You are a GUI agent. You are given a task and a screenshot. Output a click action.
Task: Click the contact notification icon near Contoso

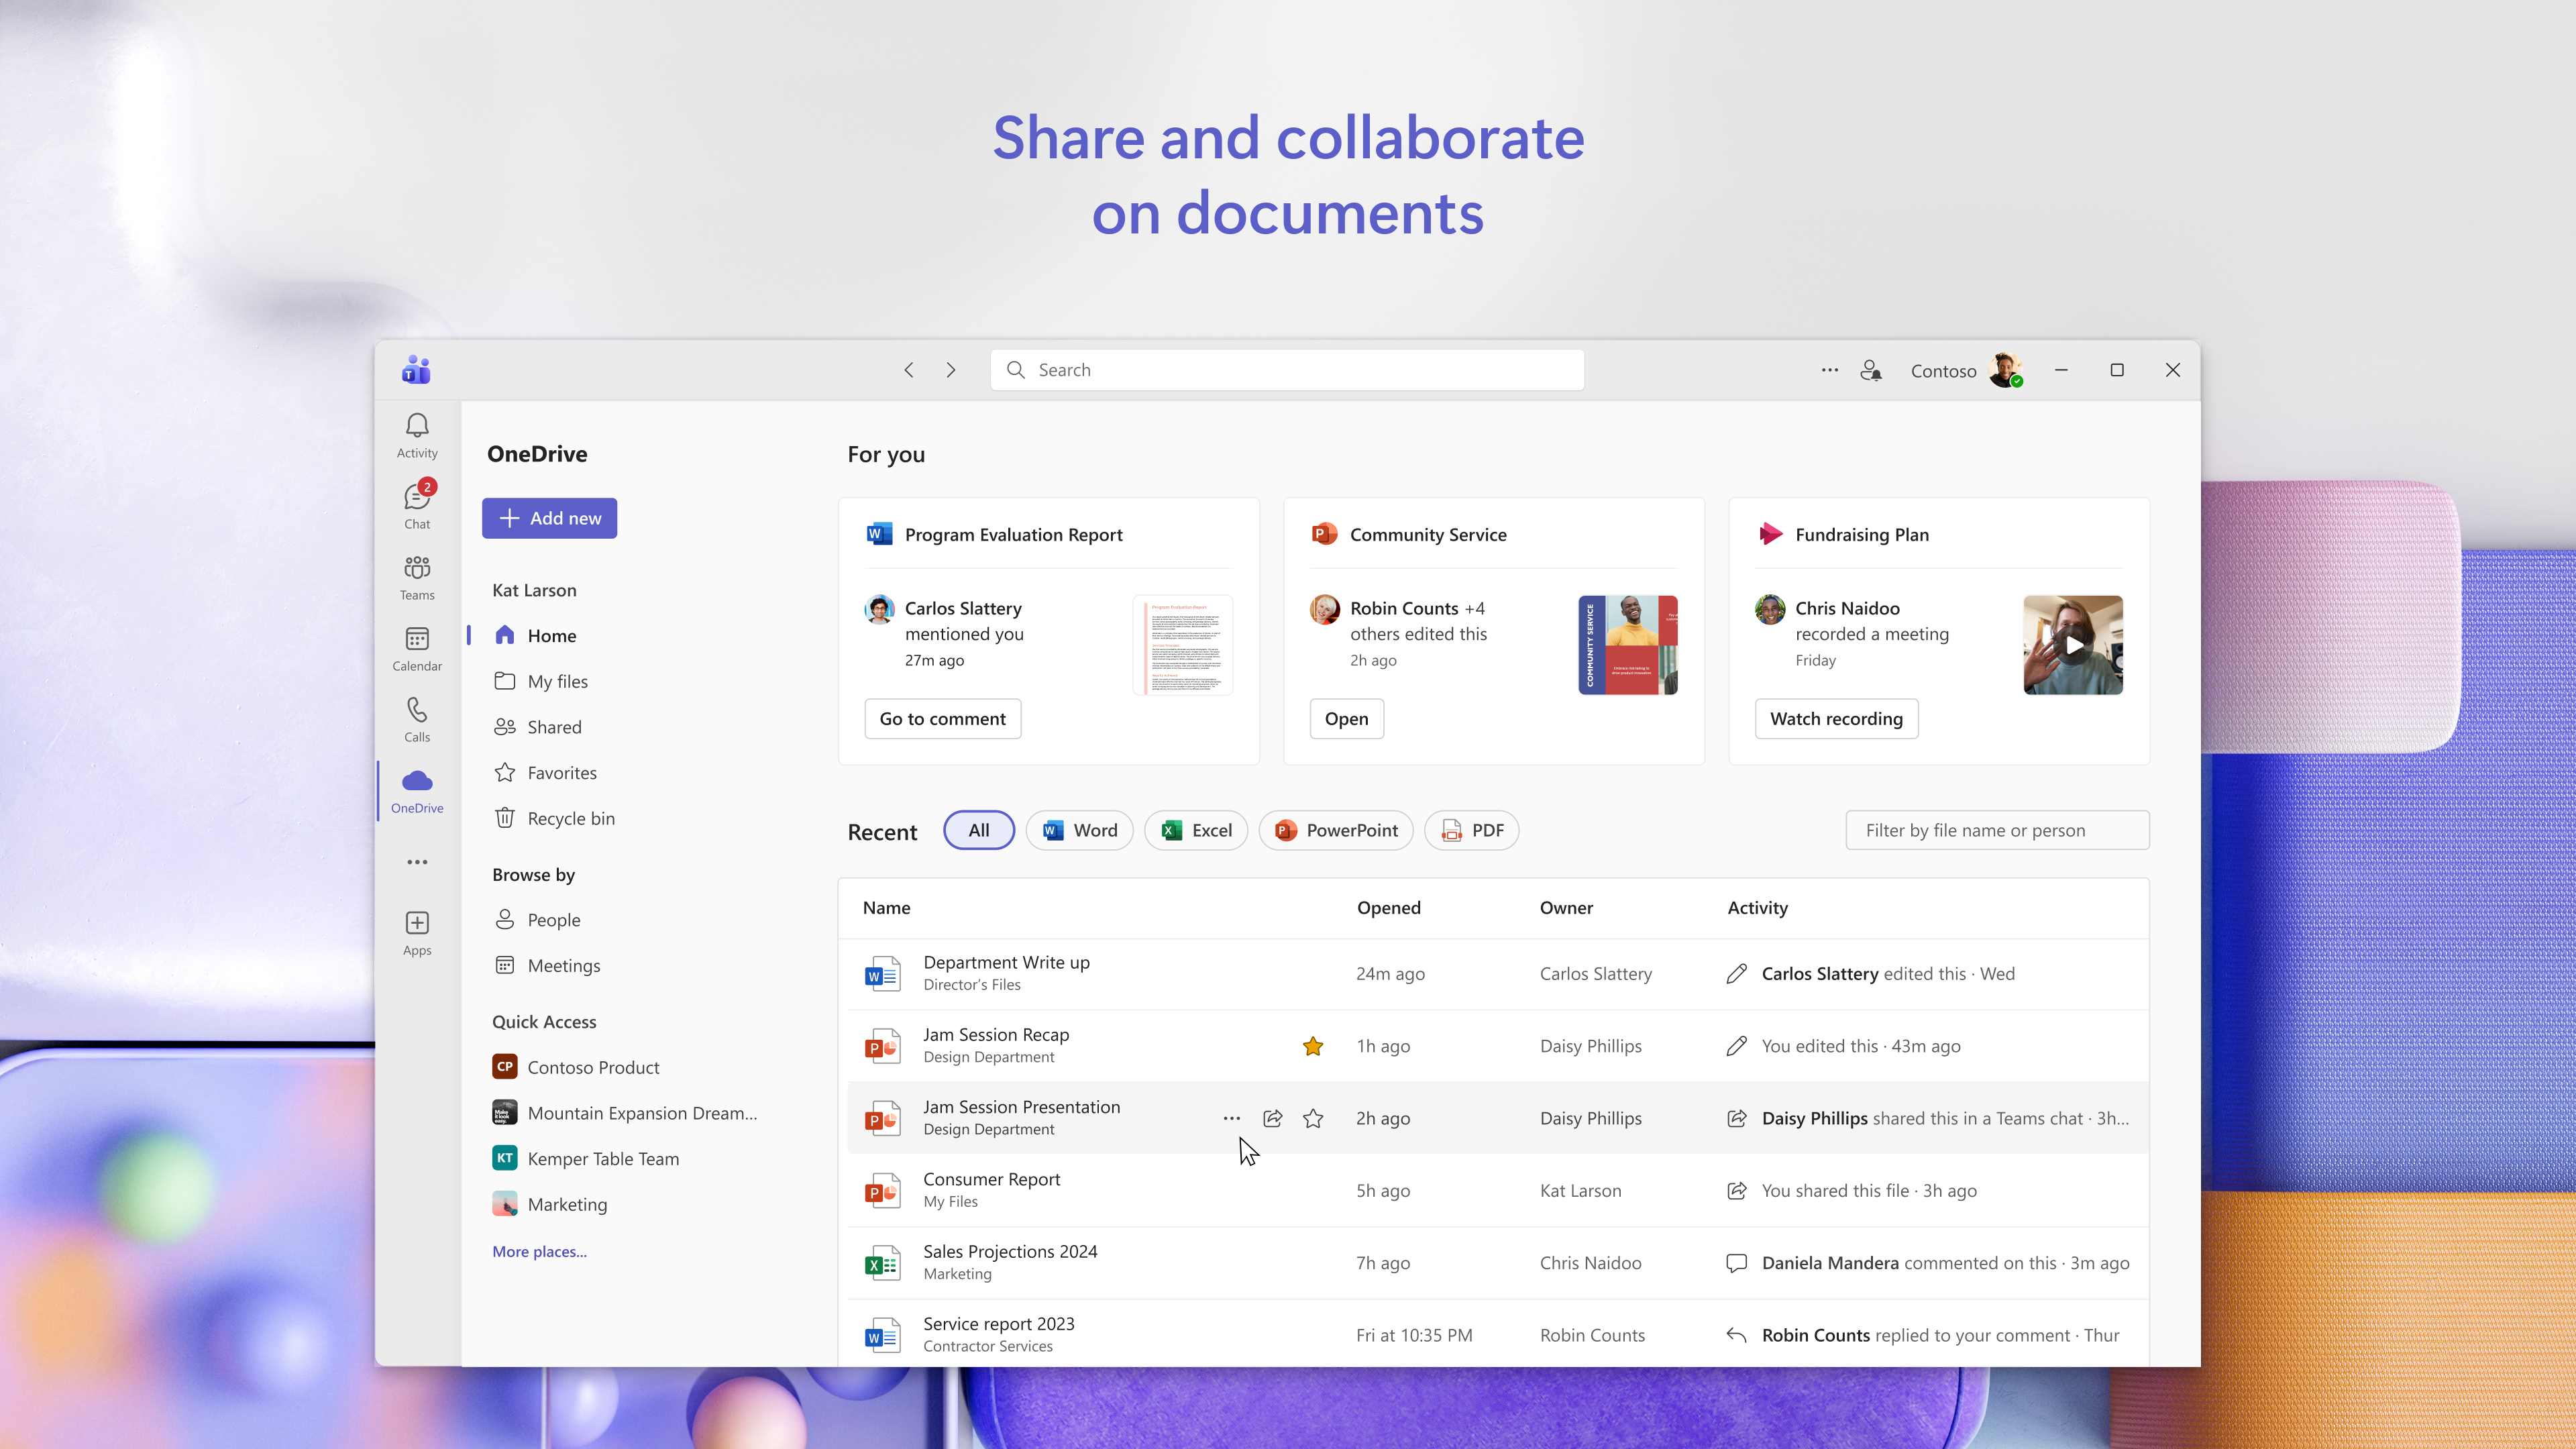1871,370
